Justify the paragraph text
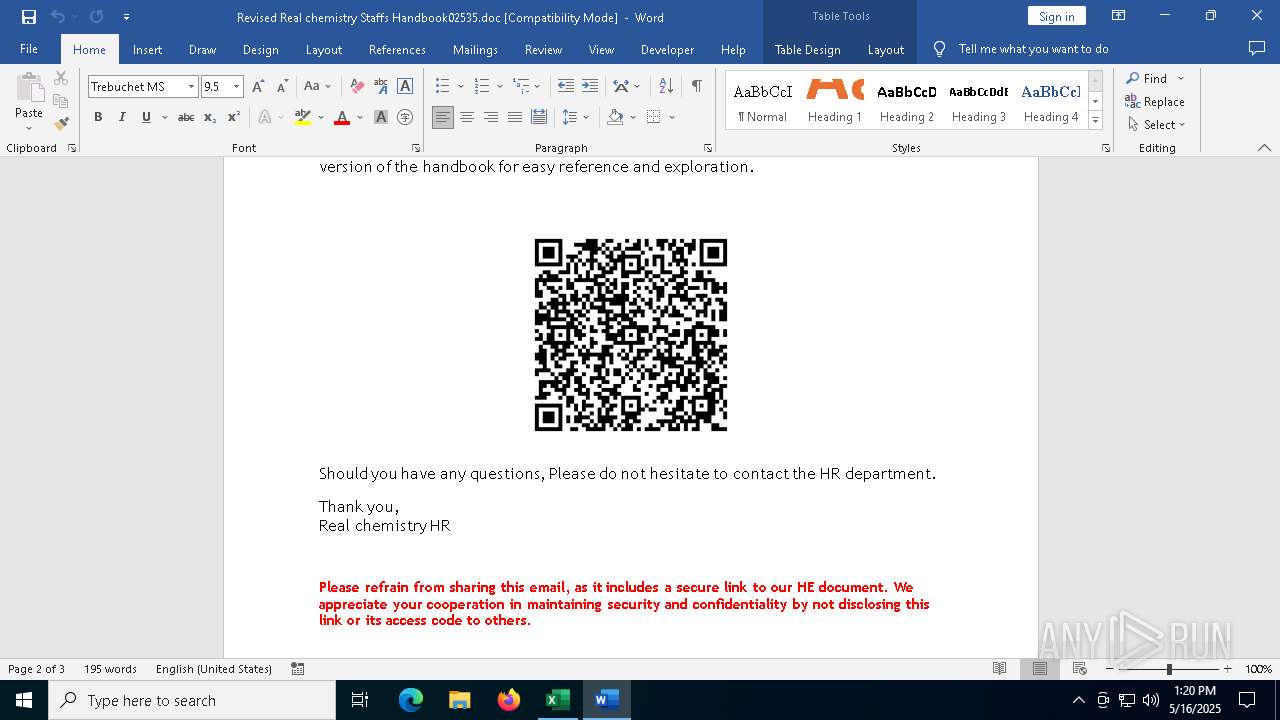This screenshot has height=720, width=1280. point(515,117)
